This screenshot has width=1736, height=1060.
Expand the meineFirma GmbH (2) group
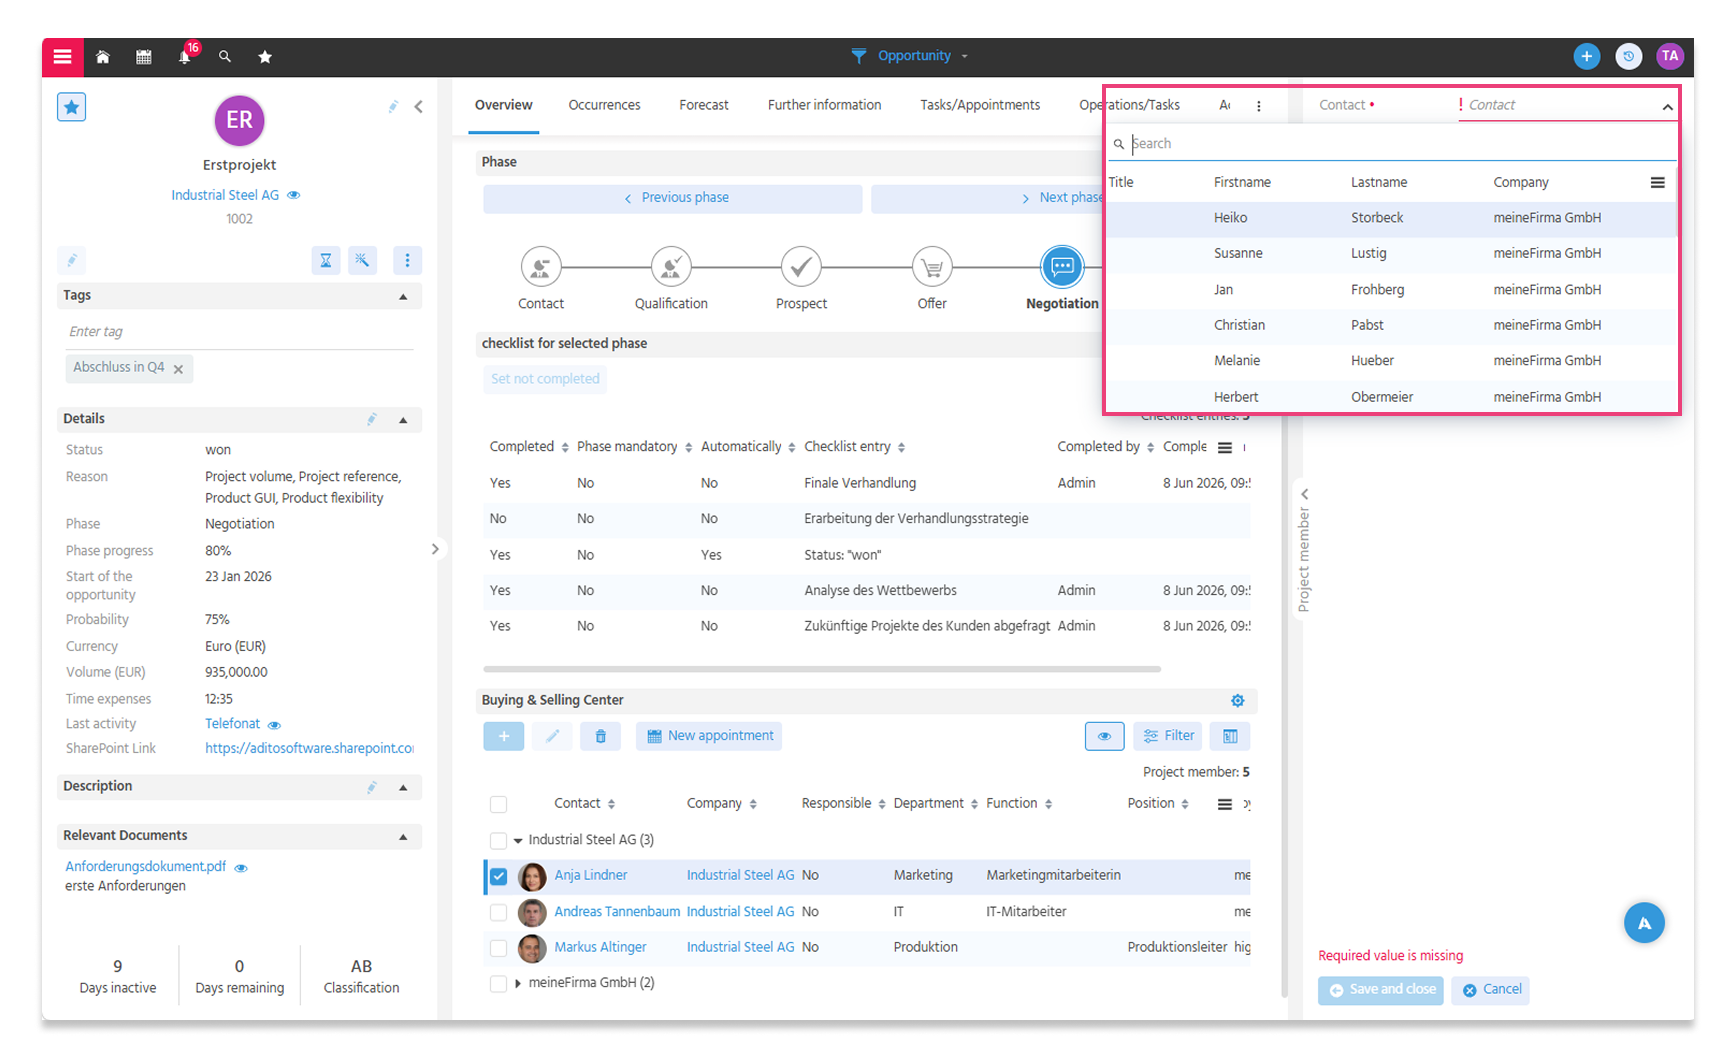[518, 984]
